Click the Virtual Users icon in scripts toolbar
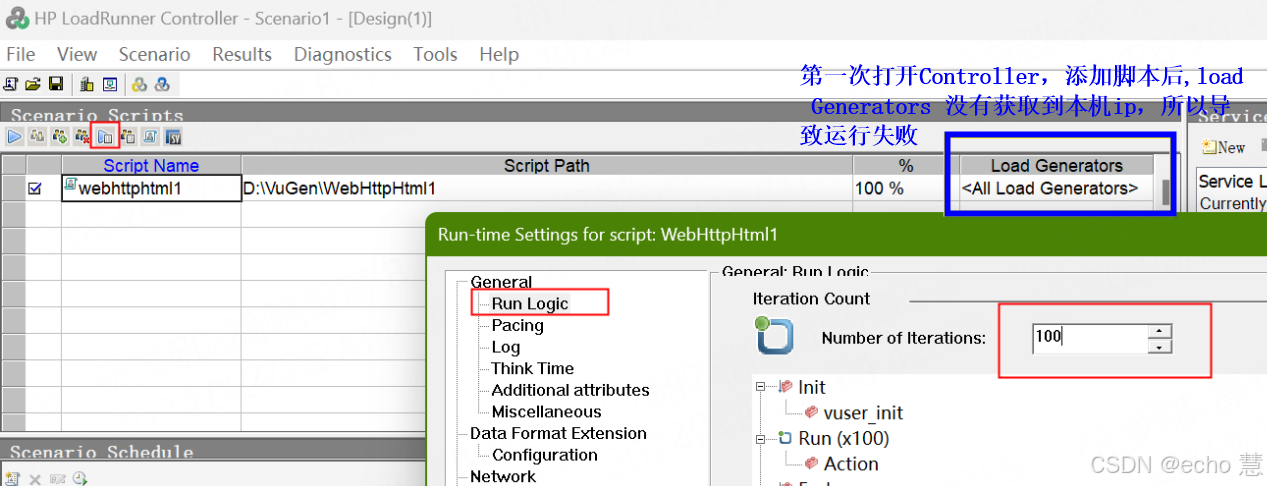Image resolution: width=1267 pixels, height=486 pixels. [37, 137]
